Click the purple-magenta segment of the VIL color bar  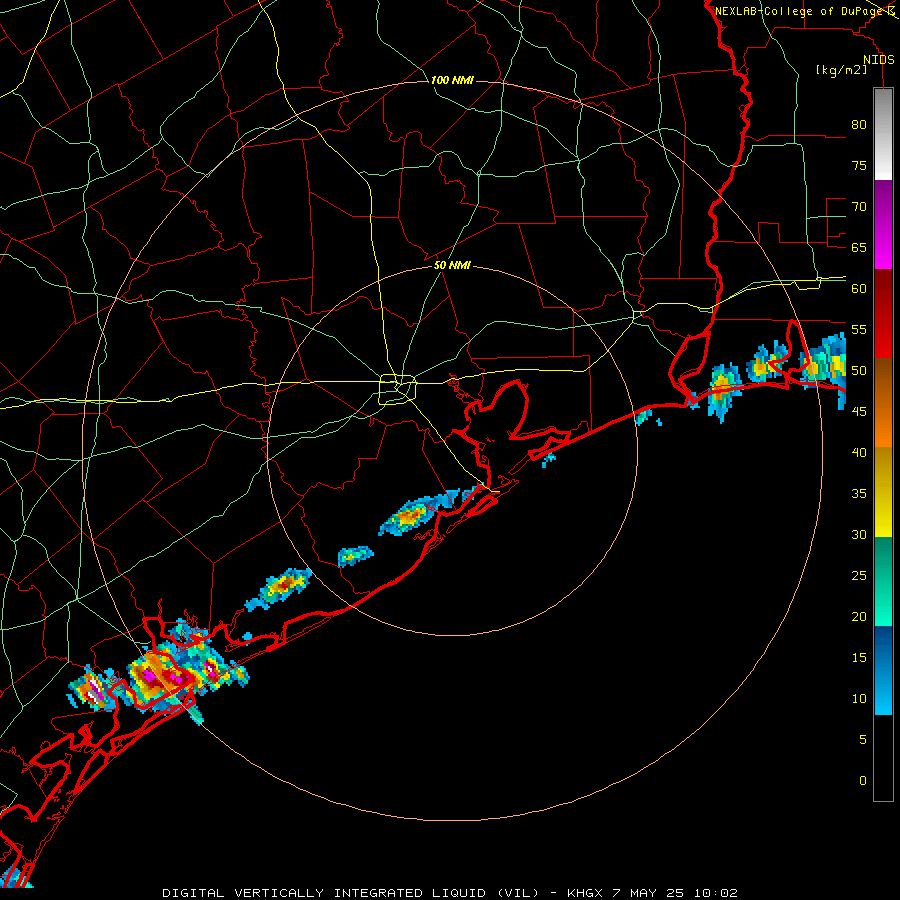pyautogui.click(x=883, y=224)
